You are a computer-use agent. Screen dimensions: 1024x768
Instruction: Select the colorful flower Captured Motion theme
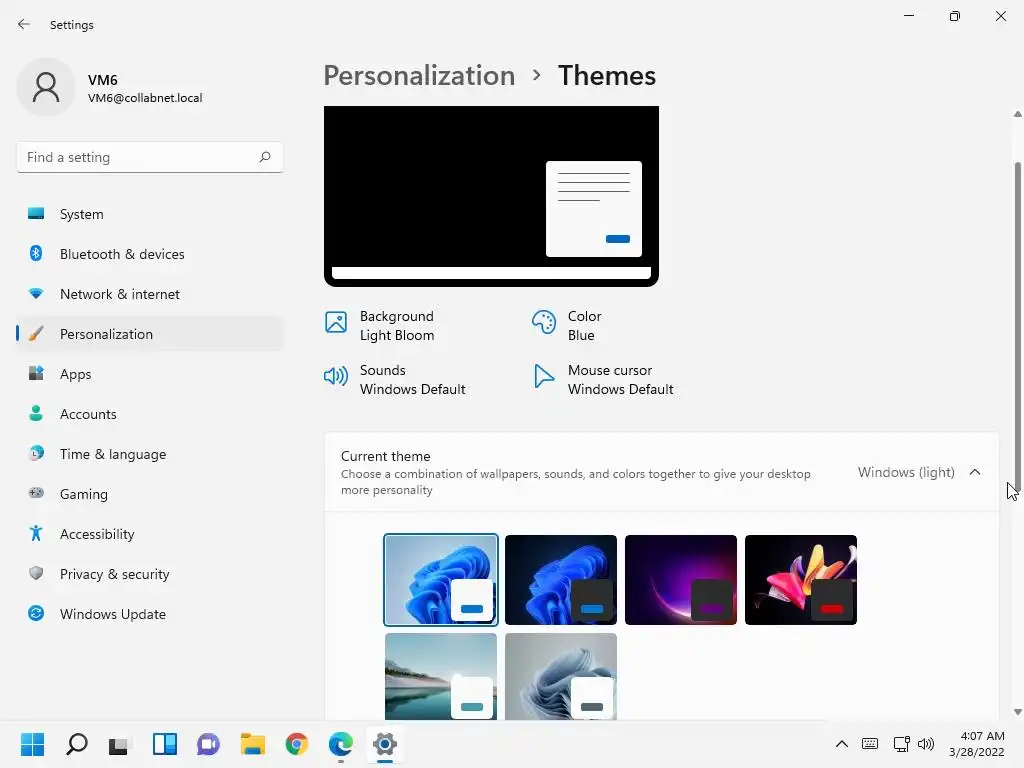pyautogui.click(x=801, y=580)
